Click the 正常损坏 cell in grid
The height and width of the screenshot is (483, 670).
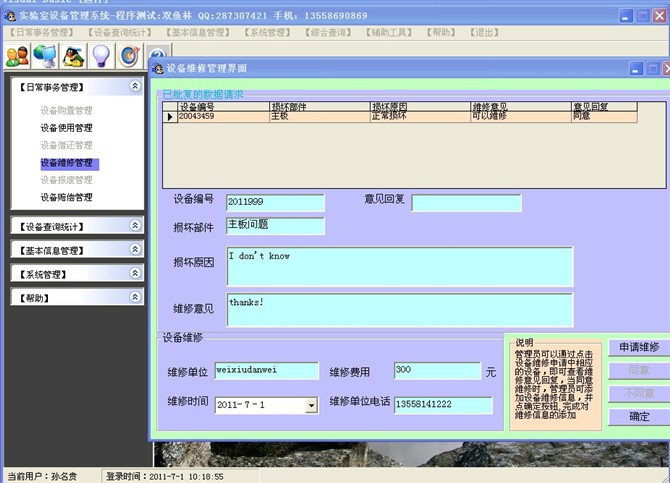point(420,117)
